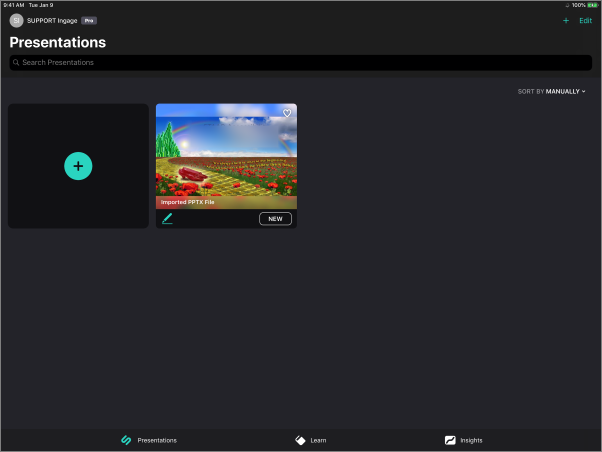Edit Imported PPTX File with pencil icon

[x=167, y=219]
